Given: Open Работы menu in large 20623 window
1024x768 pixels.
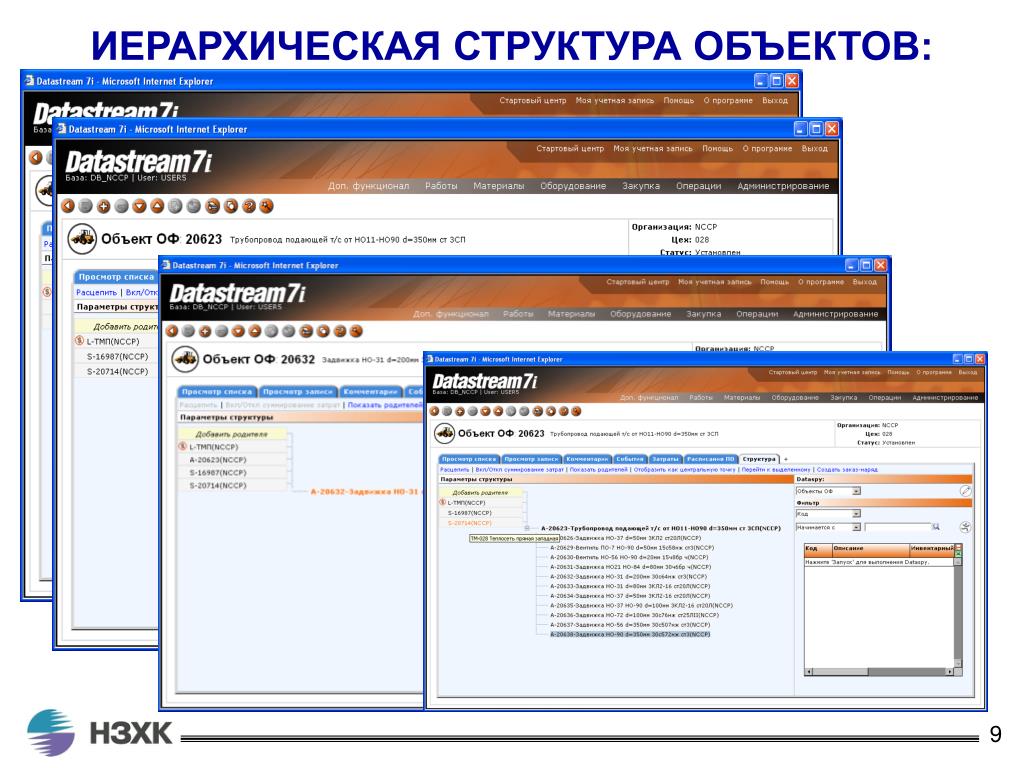Looking at the screenshot, I should [x=441, y=186].
